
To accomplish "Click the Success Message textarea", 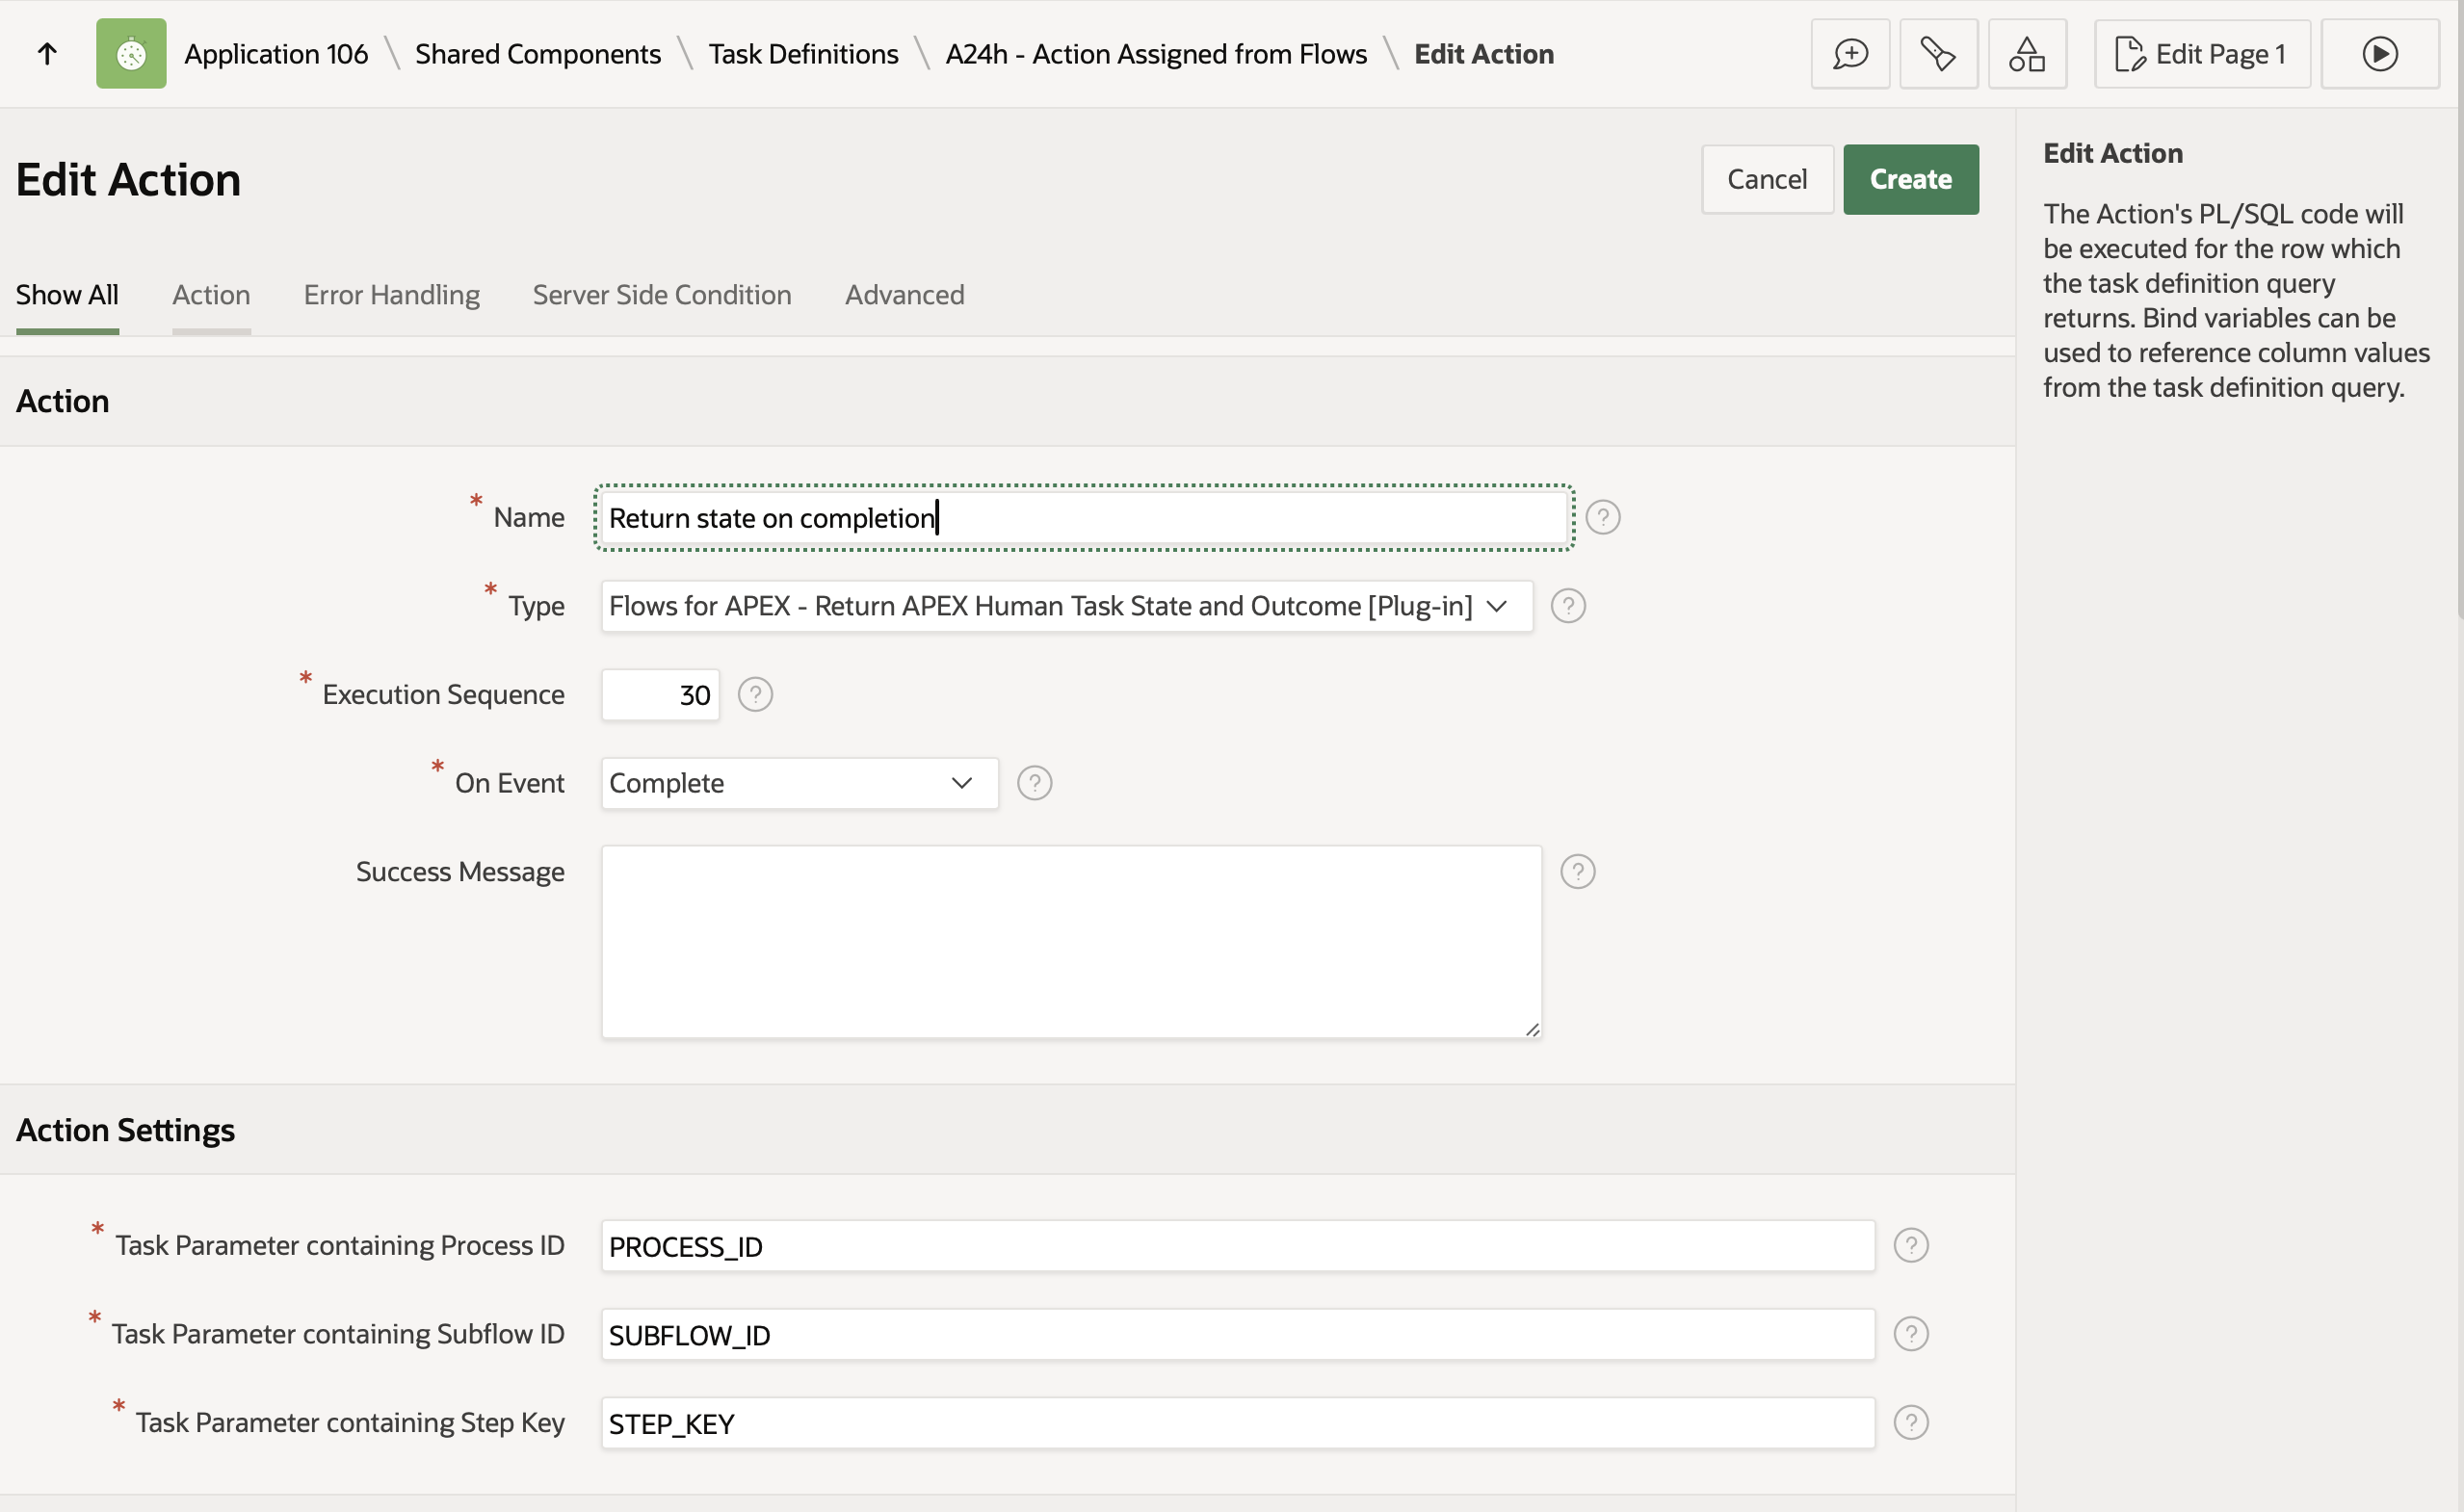I will point(1071,942).
